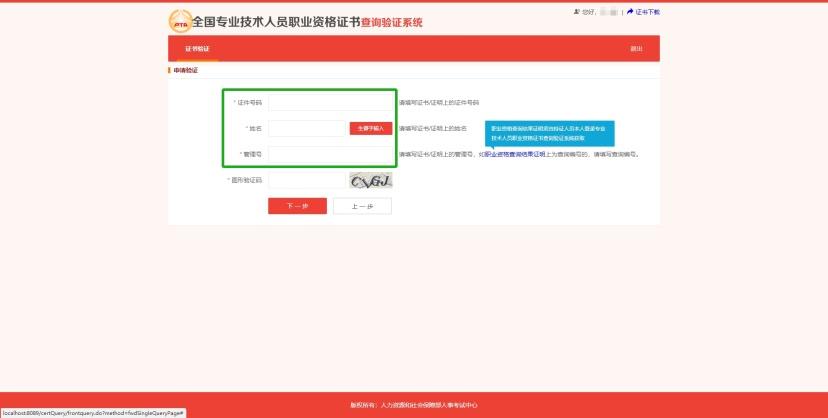This screenshot has height=418, width=828.
Task: Open the 证书验证 tab
Action: (197, 49)
